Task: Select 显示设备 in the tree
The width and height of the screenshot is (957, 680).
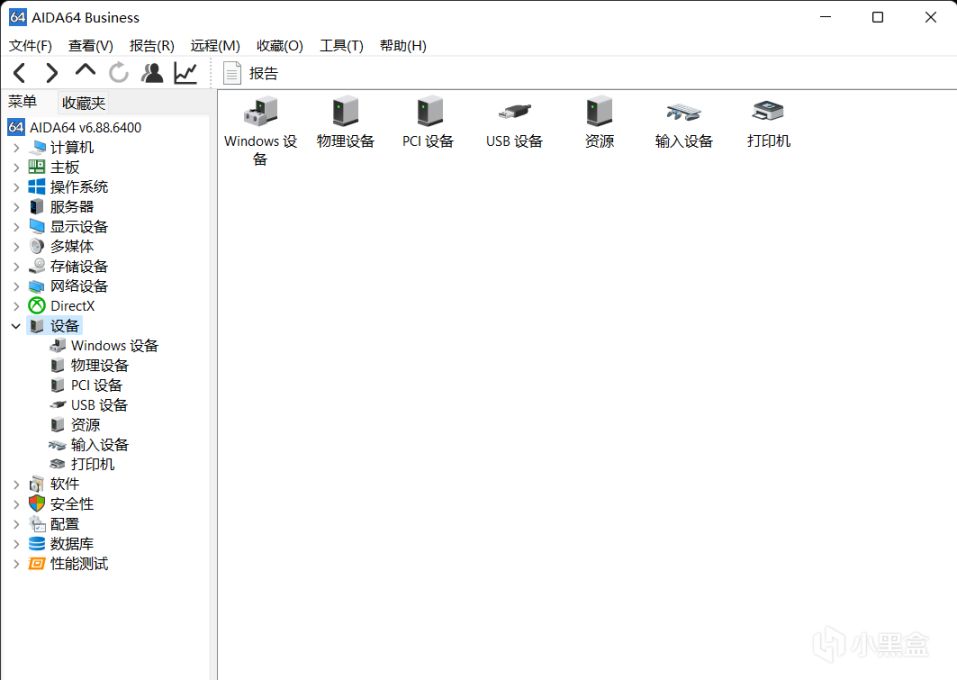Action: pyautogui.click(x=79, y=227)
